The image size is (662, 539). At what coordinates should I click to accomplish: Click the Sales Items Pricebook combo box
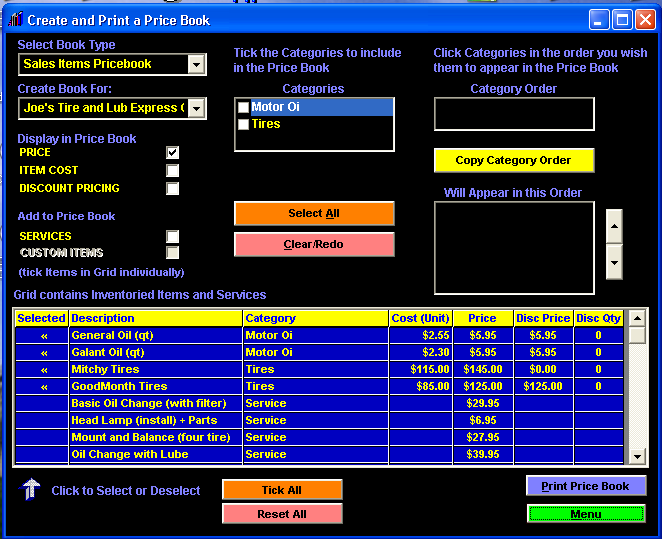[x=112, y=65]
